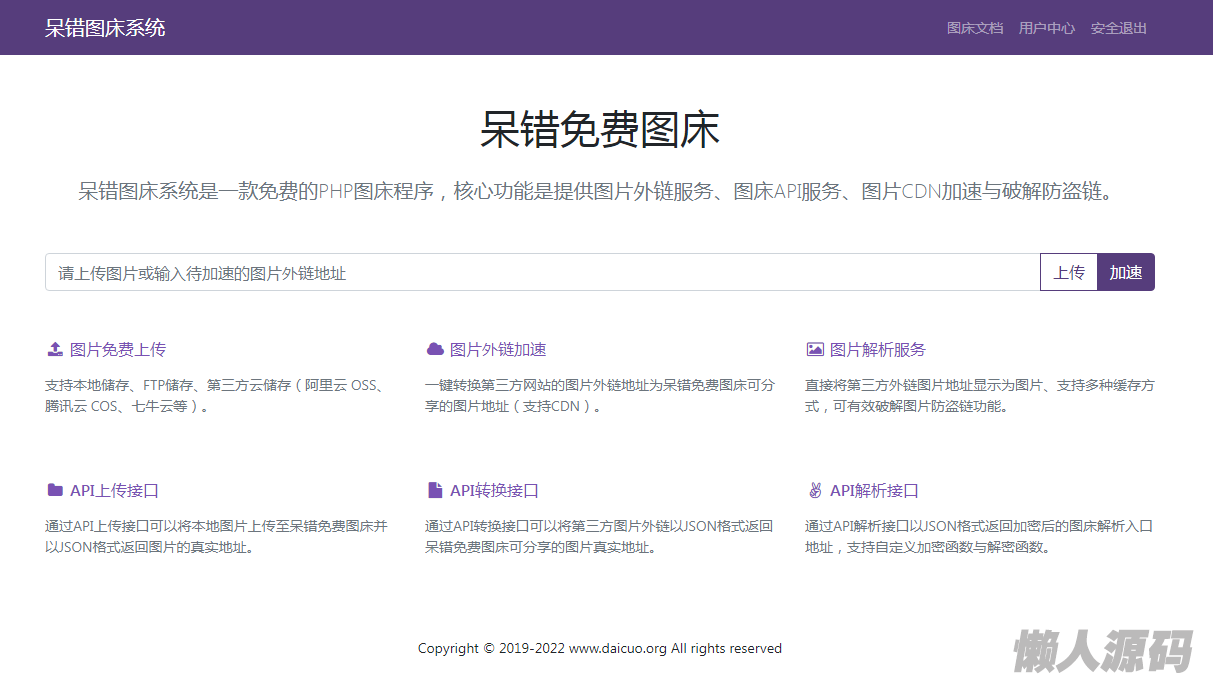The width and height of the screenshot is (1213, 686).
Task: Open the 图片外链加速 heading link
Action: (498, 349)
